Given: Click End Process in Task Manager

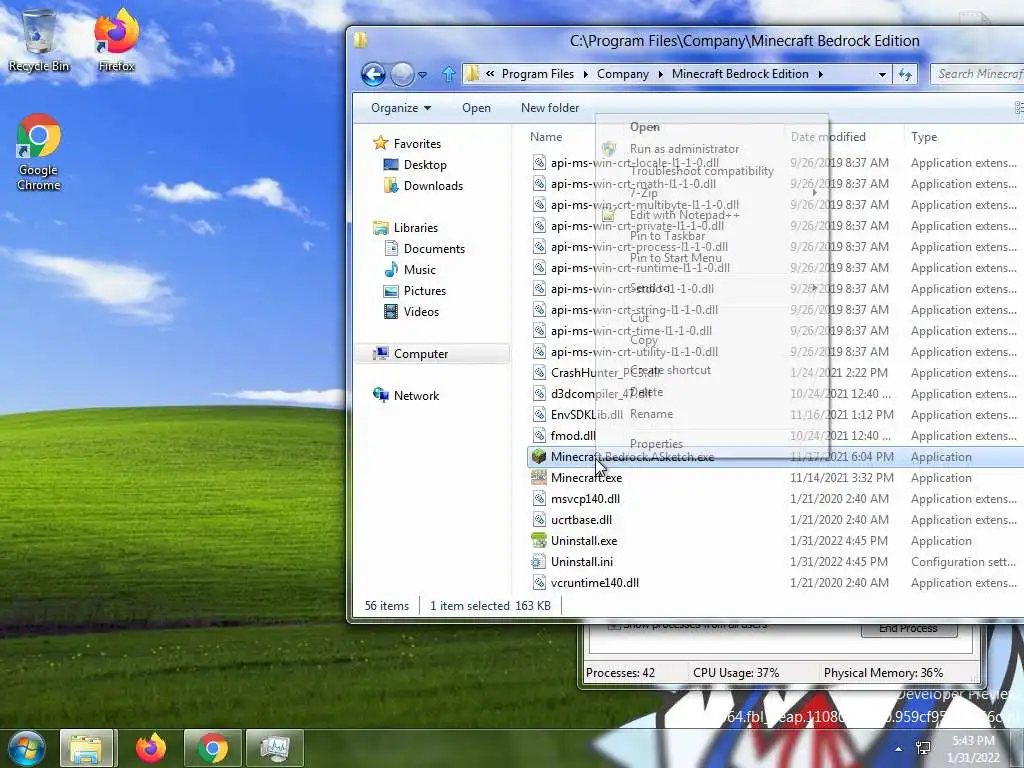Looking at the screenshot, I should [908, 628].
